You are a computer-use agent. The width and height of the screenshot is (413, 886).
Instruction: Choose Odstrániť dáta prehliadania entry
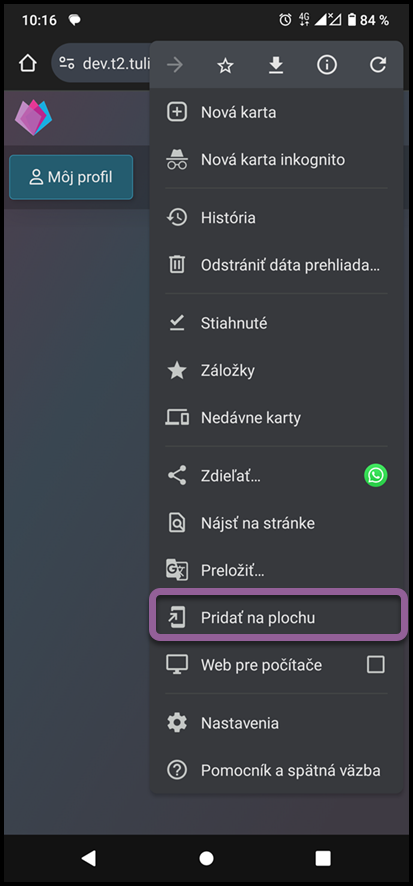276,265
